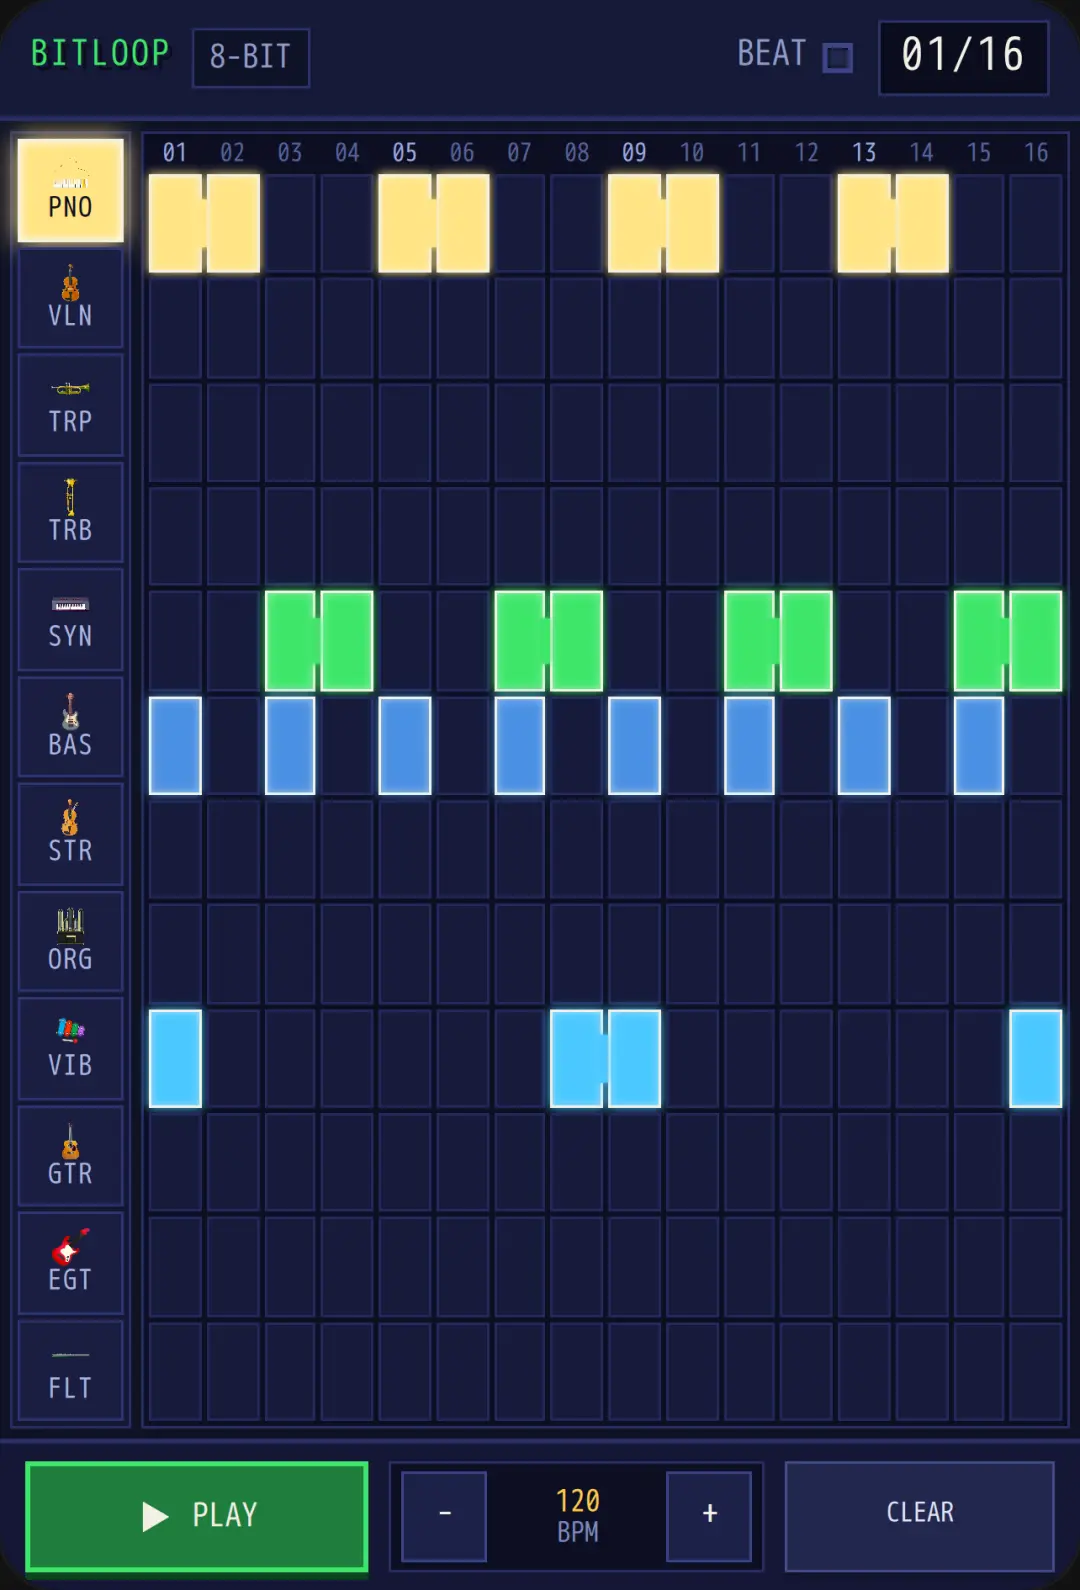
Task: Click the step 13 column header
Action: 864,152
